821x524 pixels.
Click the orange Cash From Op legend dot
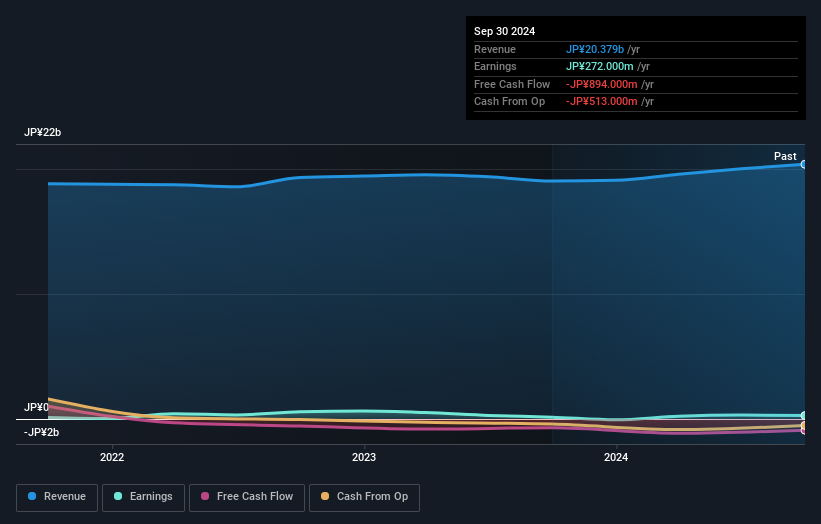tap(325, 496)
